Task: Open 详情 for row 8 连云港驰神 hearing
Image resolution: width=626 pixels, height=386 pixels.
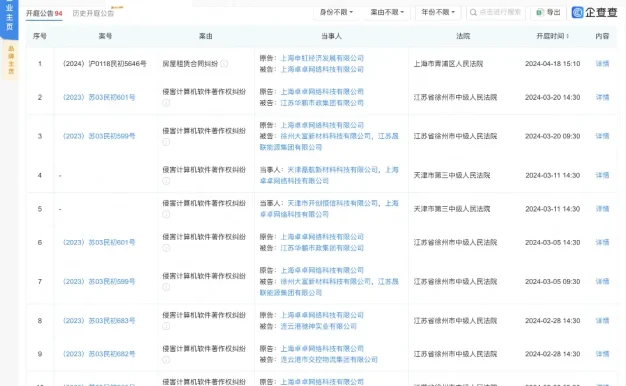Action: (602, 321)
